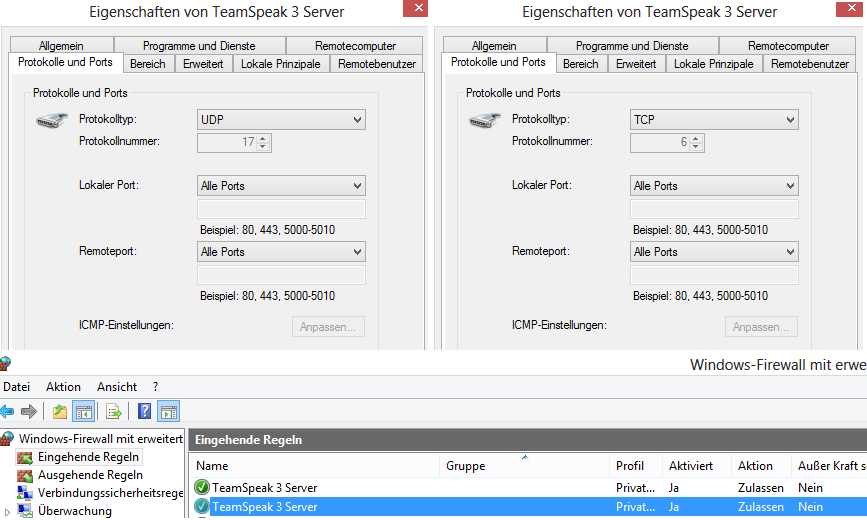The image size is (867, 520).
Task: Click the Überwachung tree icon
Action: pos(25,511)
